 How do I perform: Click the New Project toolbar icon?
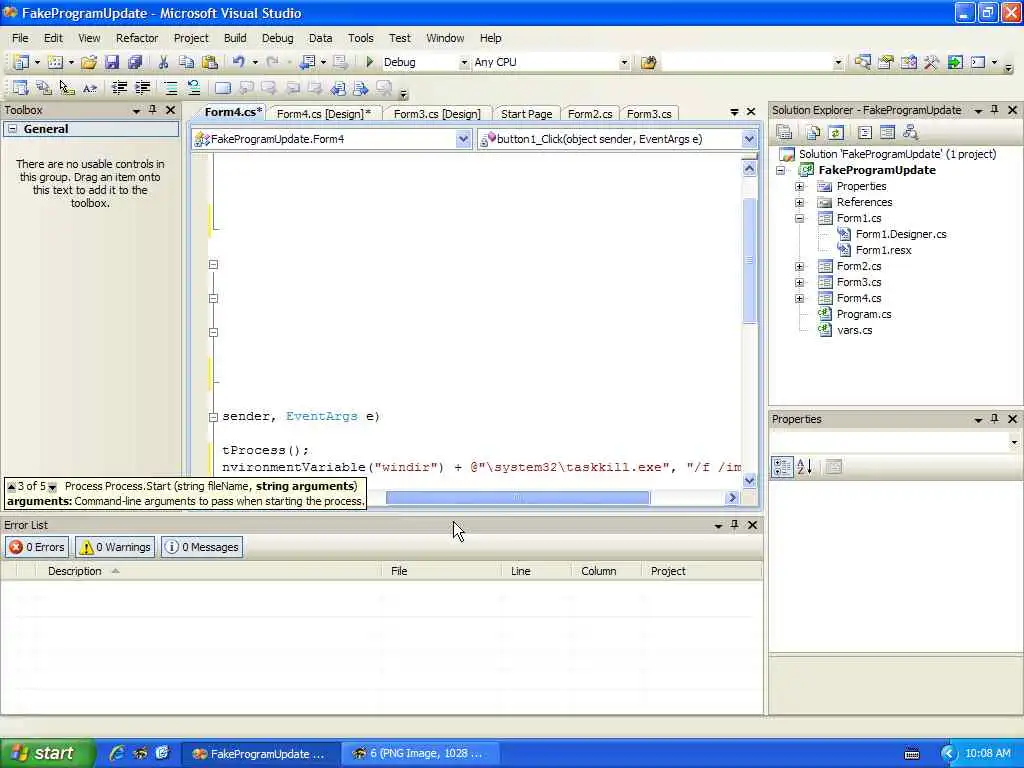(22, 62)
